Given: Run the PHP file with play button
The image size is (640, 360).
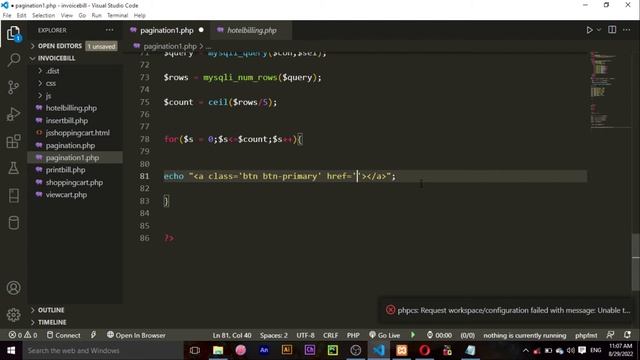Looking at the screenshot, I should pos(589,30).
